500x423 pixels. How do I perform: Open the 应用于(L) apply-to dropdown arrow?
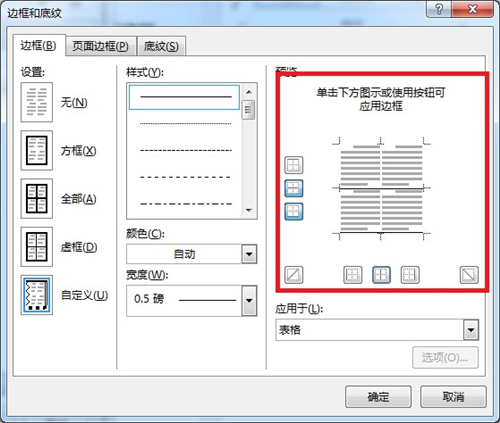click(471, 330)
